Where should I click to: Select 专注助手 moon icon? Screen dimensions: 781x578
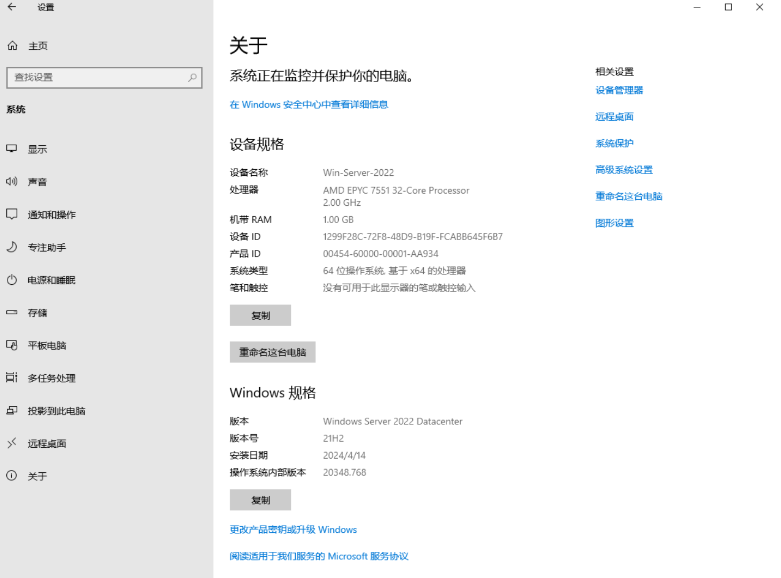(12, 247)
